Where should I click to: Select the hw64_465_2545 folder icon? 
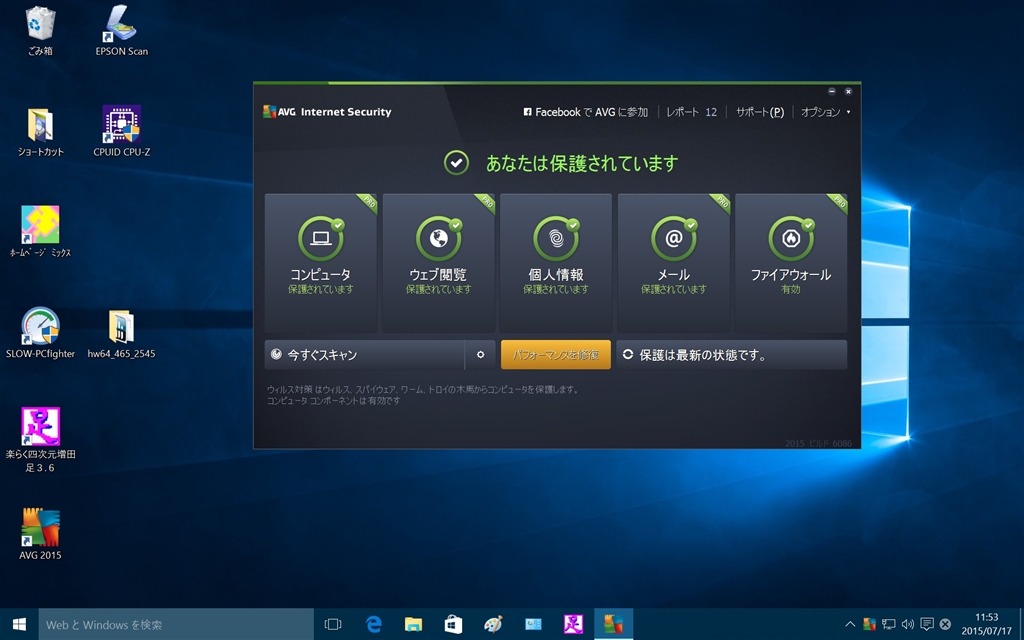pyautogui.click(x=121, y=334)
